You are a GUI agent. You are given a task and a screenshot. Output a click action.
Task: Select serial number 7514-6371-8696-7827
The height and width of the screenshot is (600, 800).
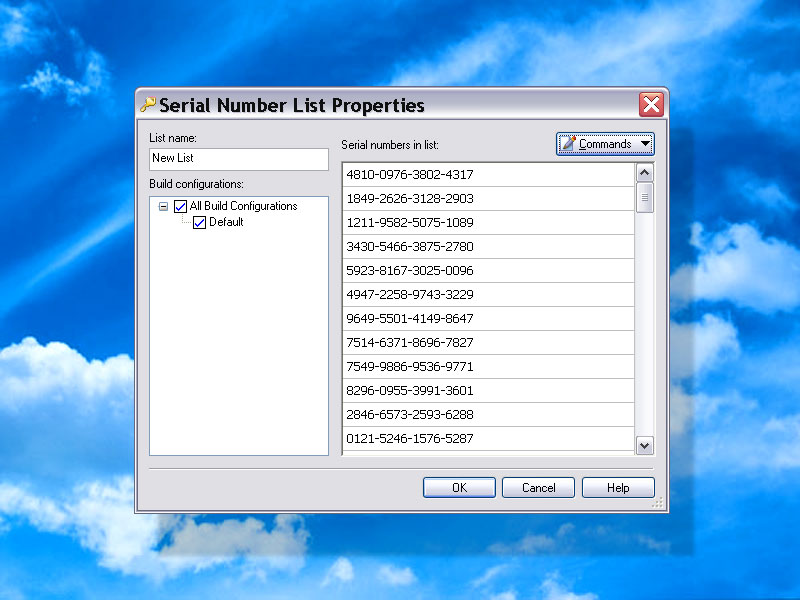488,342
